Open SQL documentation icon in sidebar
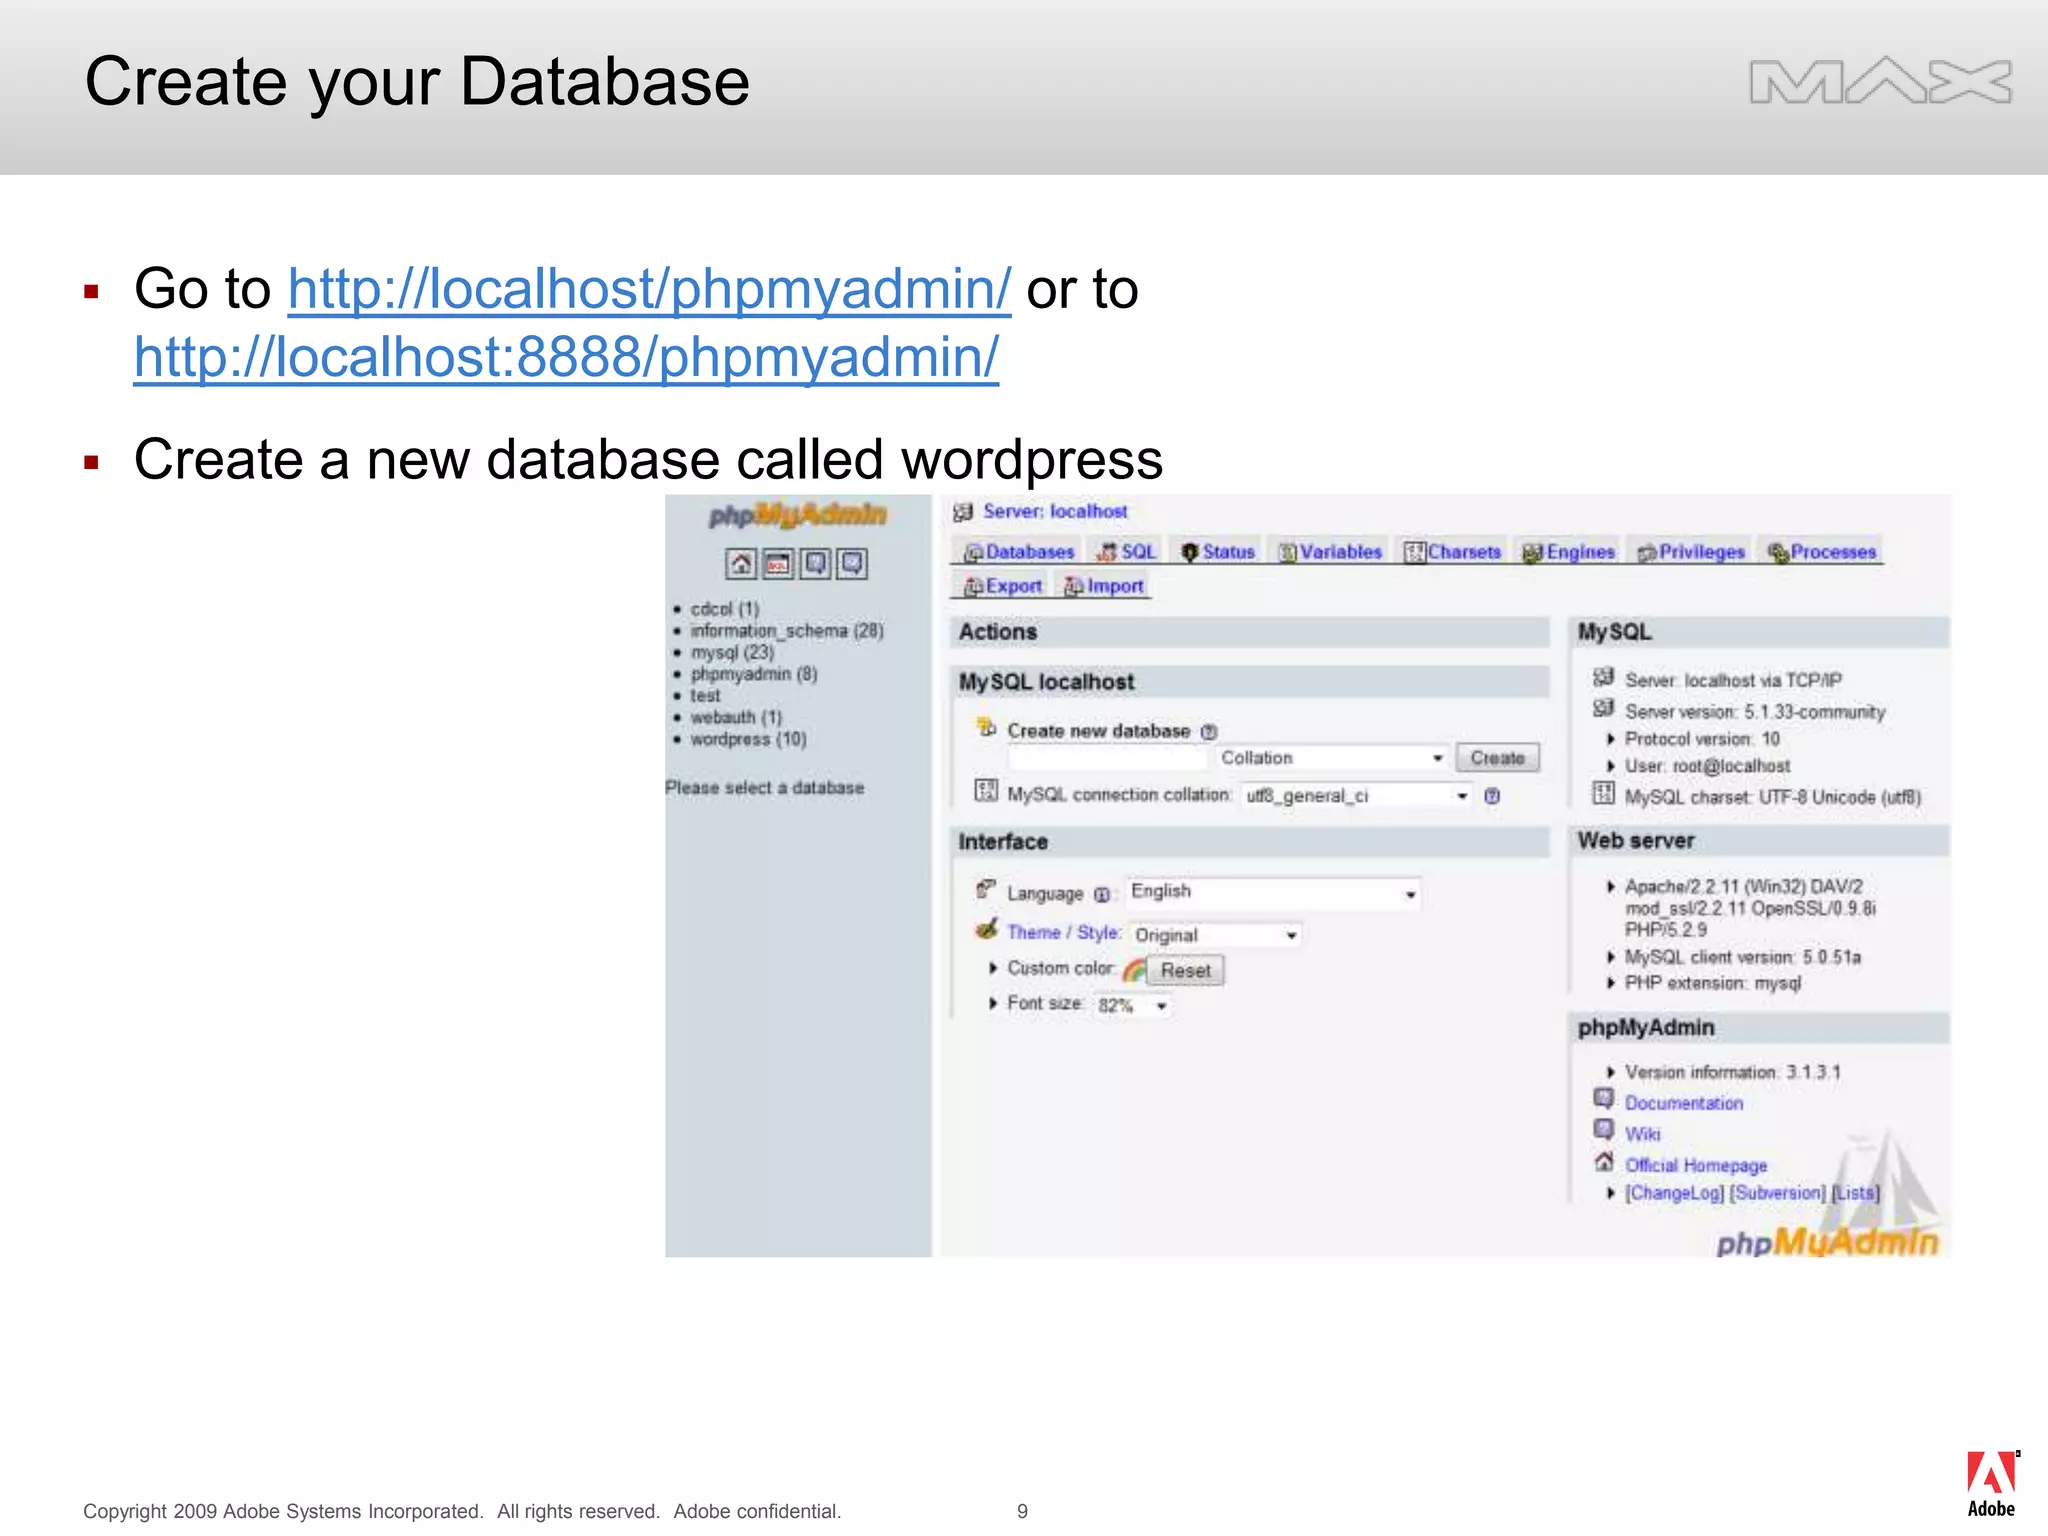This screenshot has width=2048, height=1536. tap(852, 564)
